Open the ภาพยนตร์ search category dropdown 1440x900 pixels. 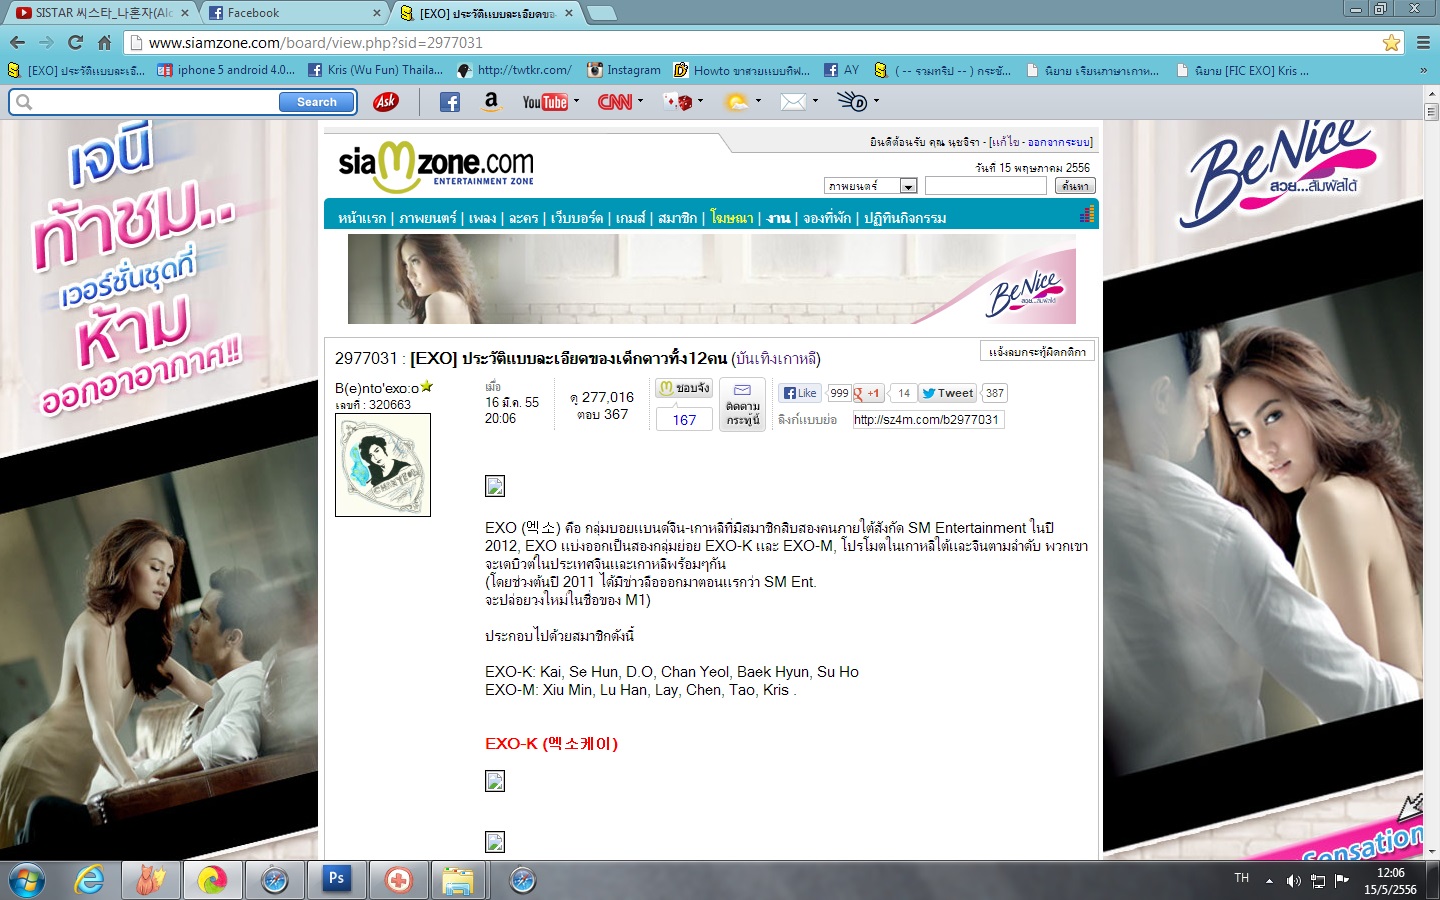point(870,186)
